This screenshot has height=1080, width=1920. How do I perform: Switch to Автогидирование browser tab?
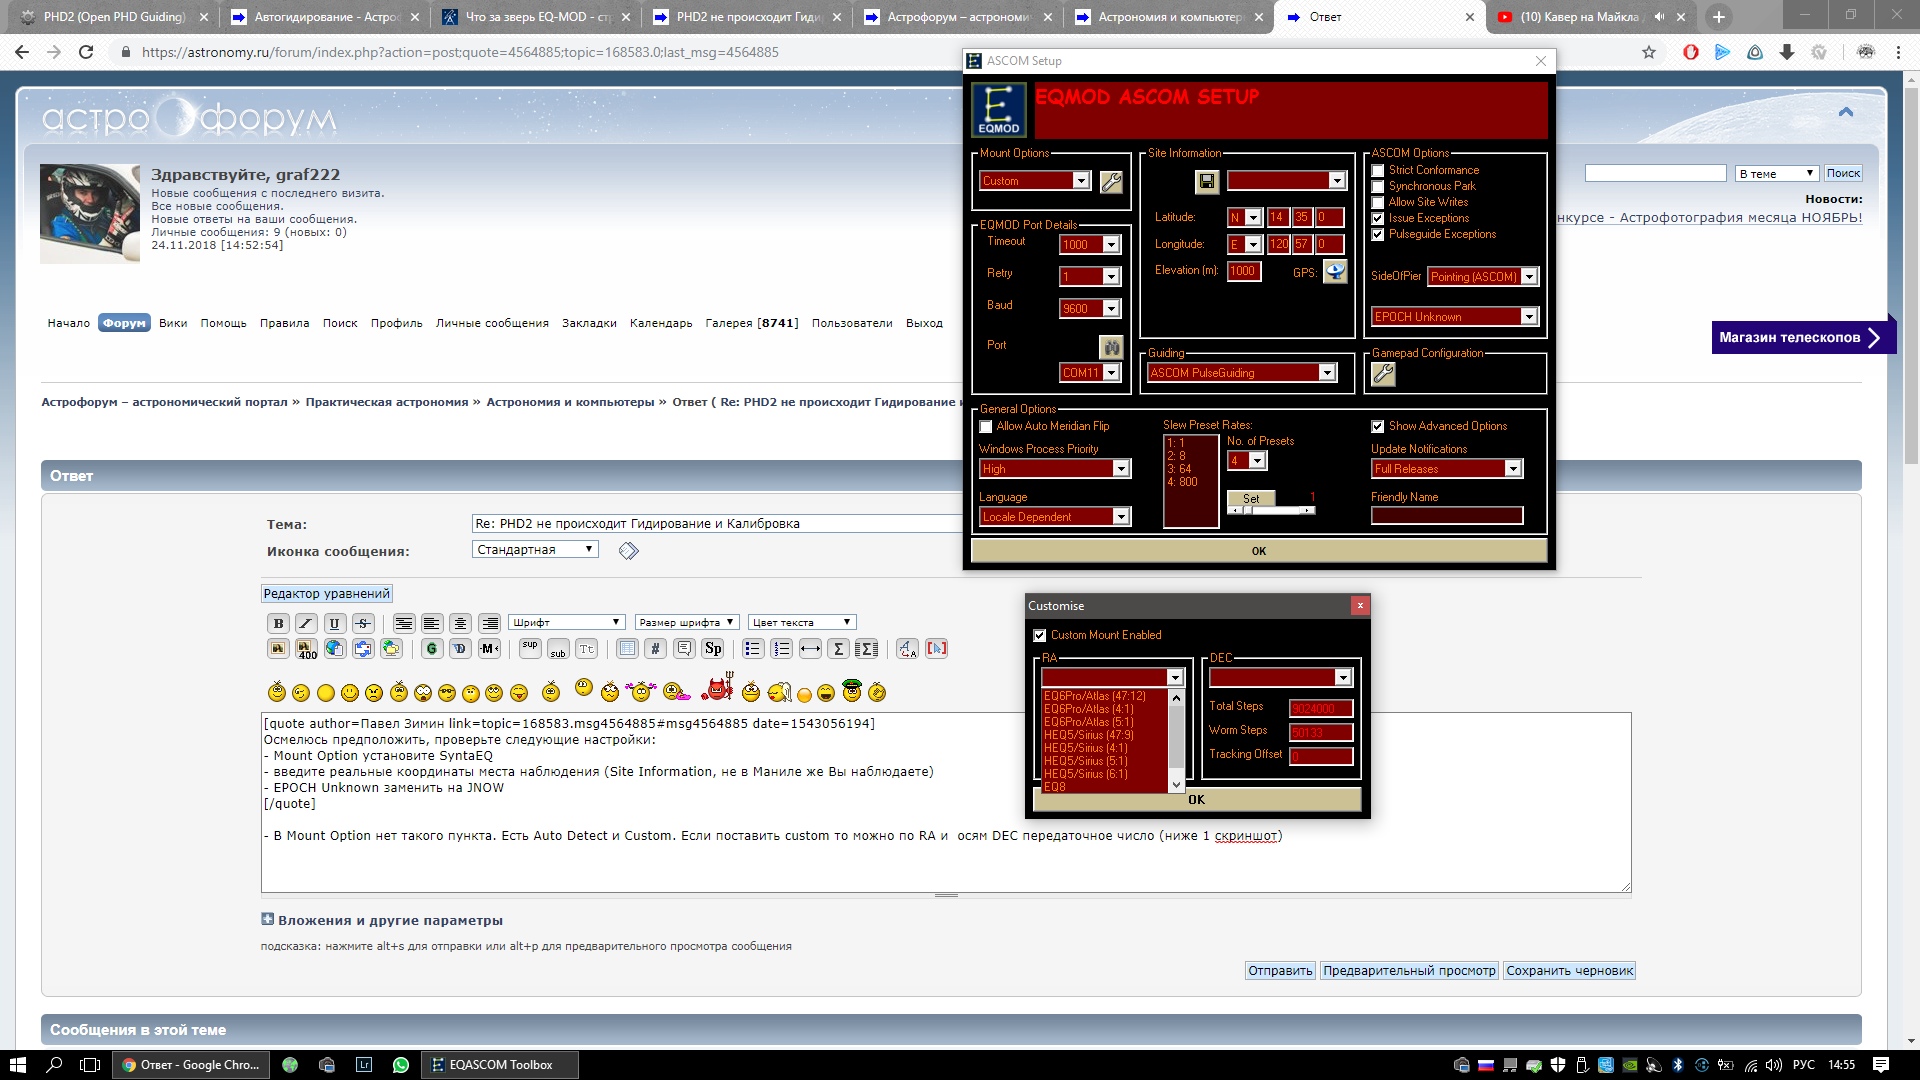pyautogui.click(x=326, y=17)
